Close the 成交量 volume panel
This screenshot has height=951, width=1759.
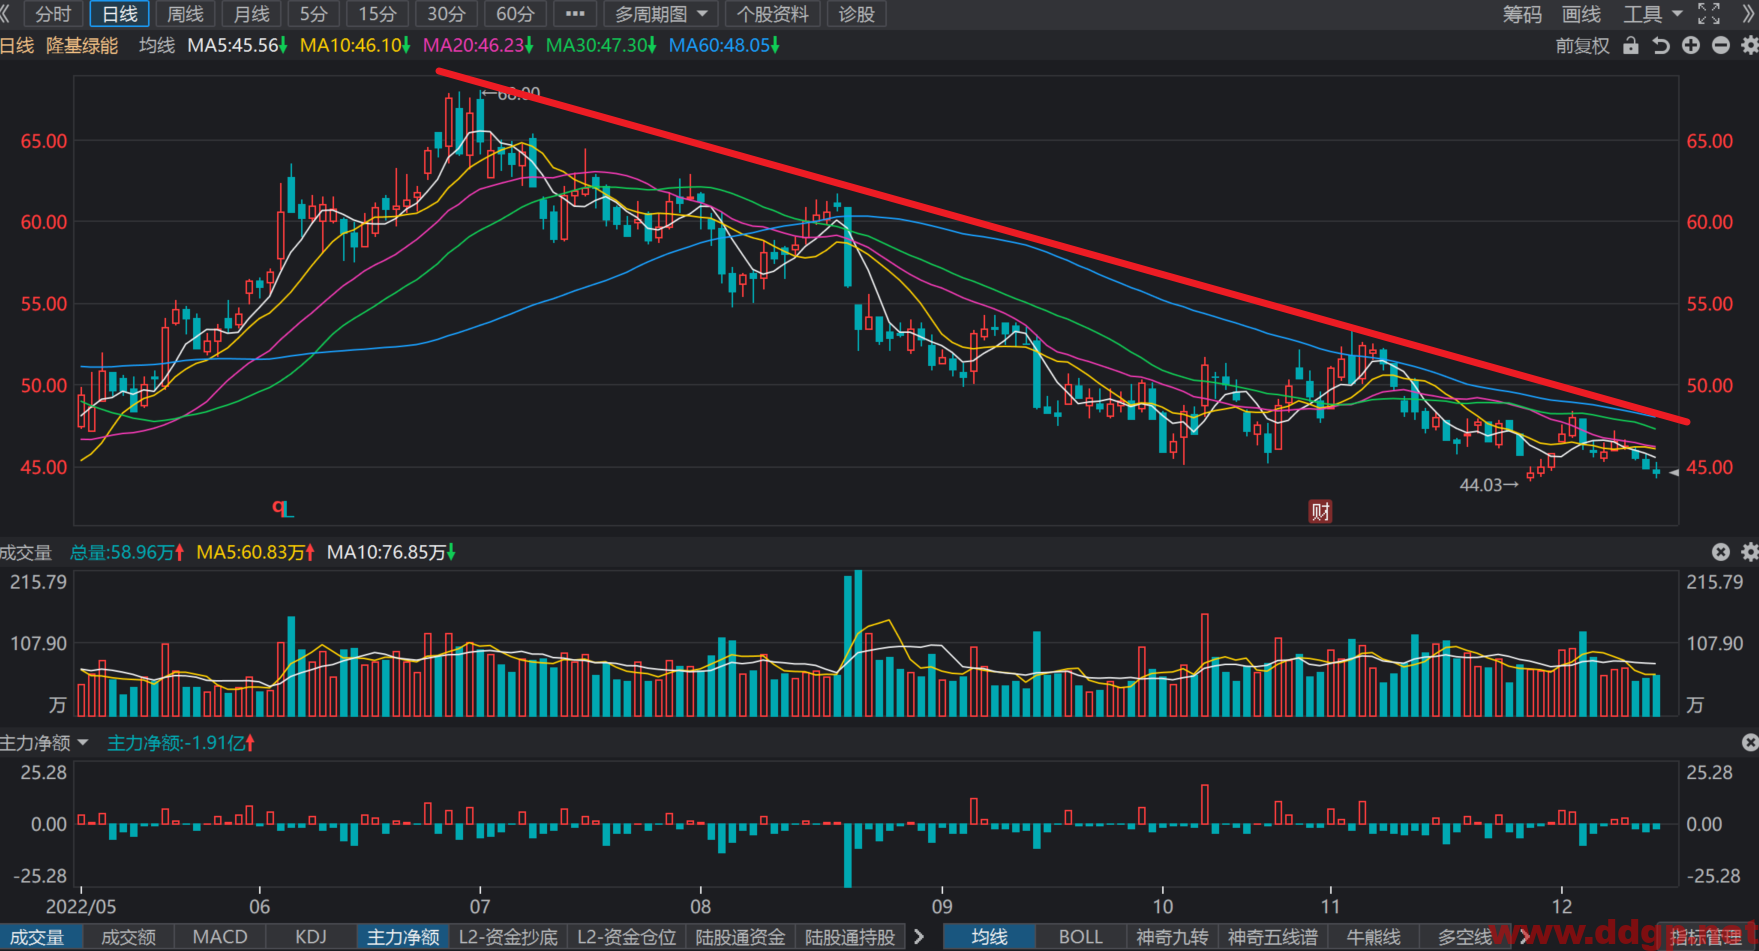[x=1720, y=552]
